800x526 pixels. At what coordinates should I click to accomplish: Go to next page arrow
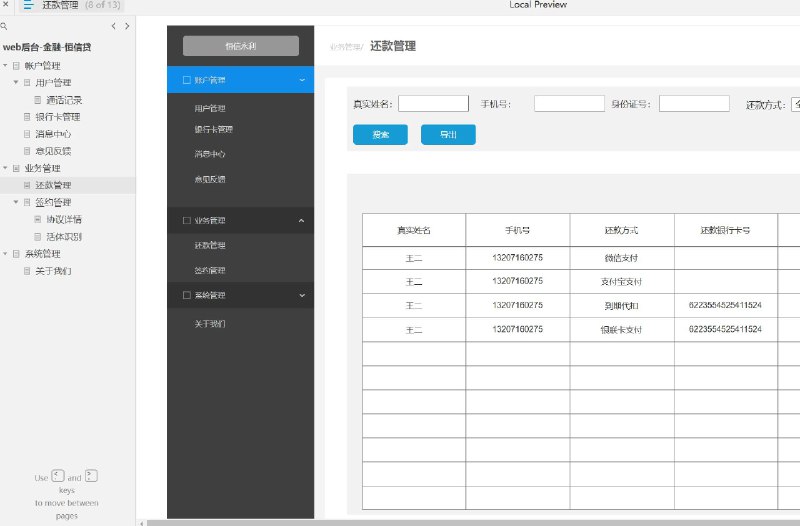point(127,26)
